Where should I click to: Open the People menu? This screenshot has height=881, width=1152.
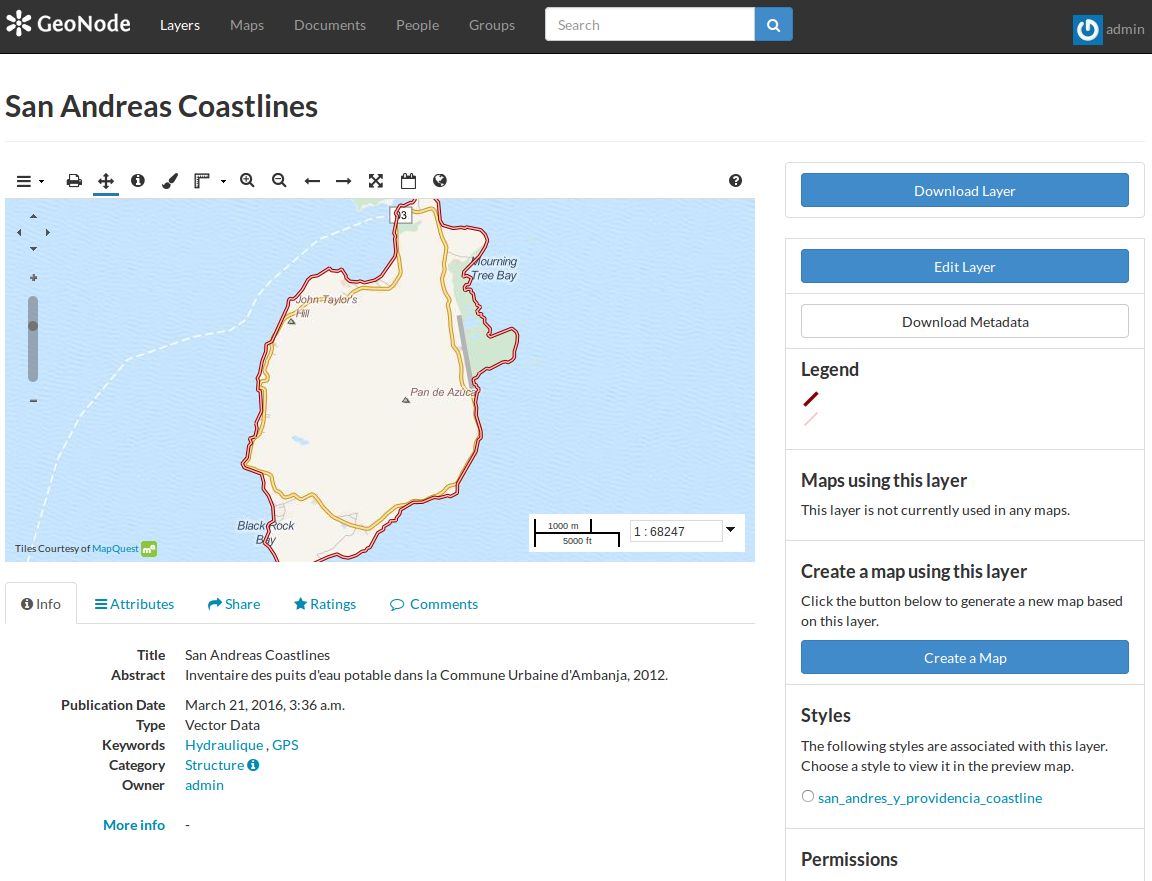[417, 25]
